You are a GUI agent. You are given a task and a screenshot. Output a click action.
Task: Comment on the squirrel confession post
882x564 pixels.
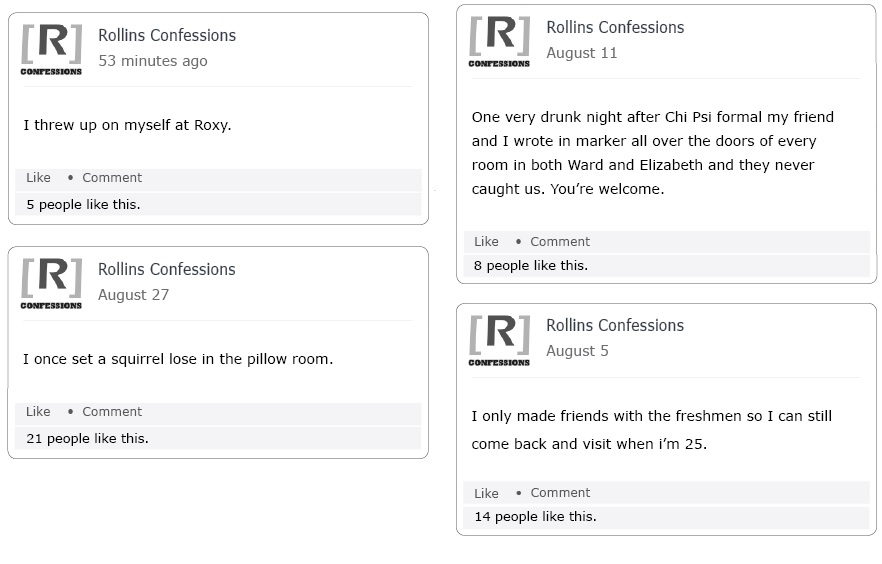[112, 412]
